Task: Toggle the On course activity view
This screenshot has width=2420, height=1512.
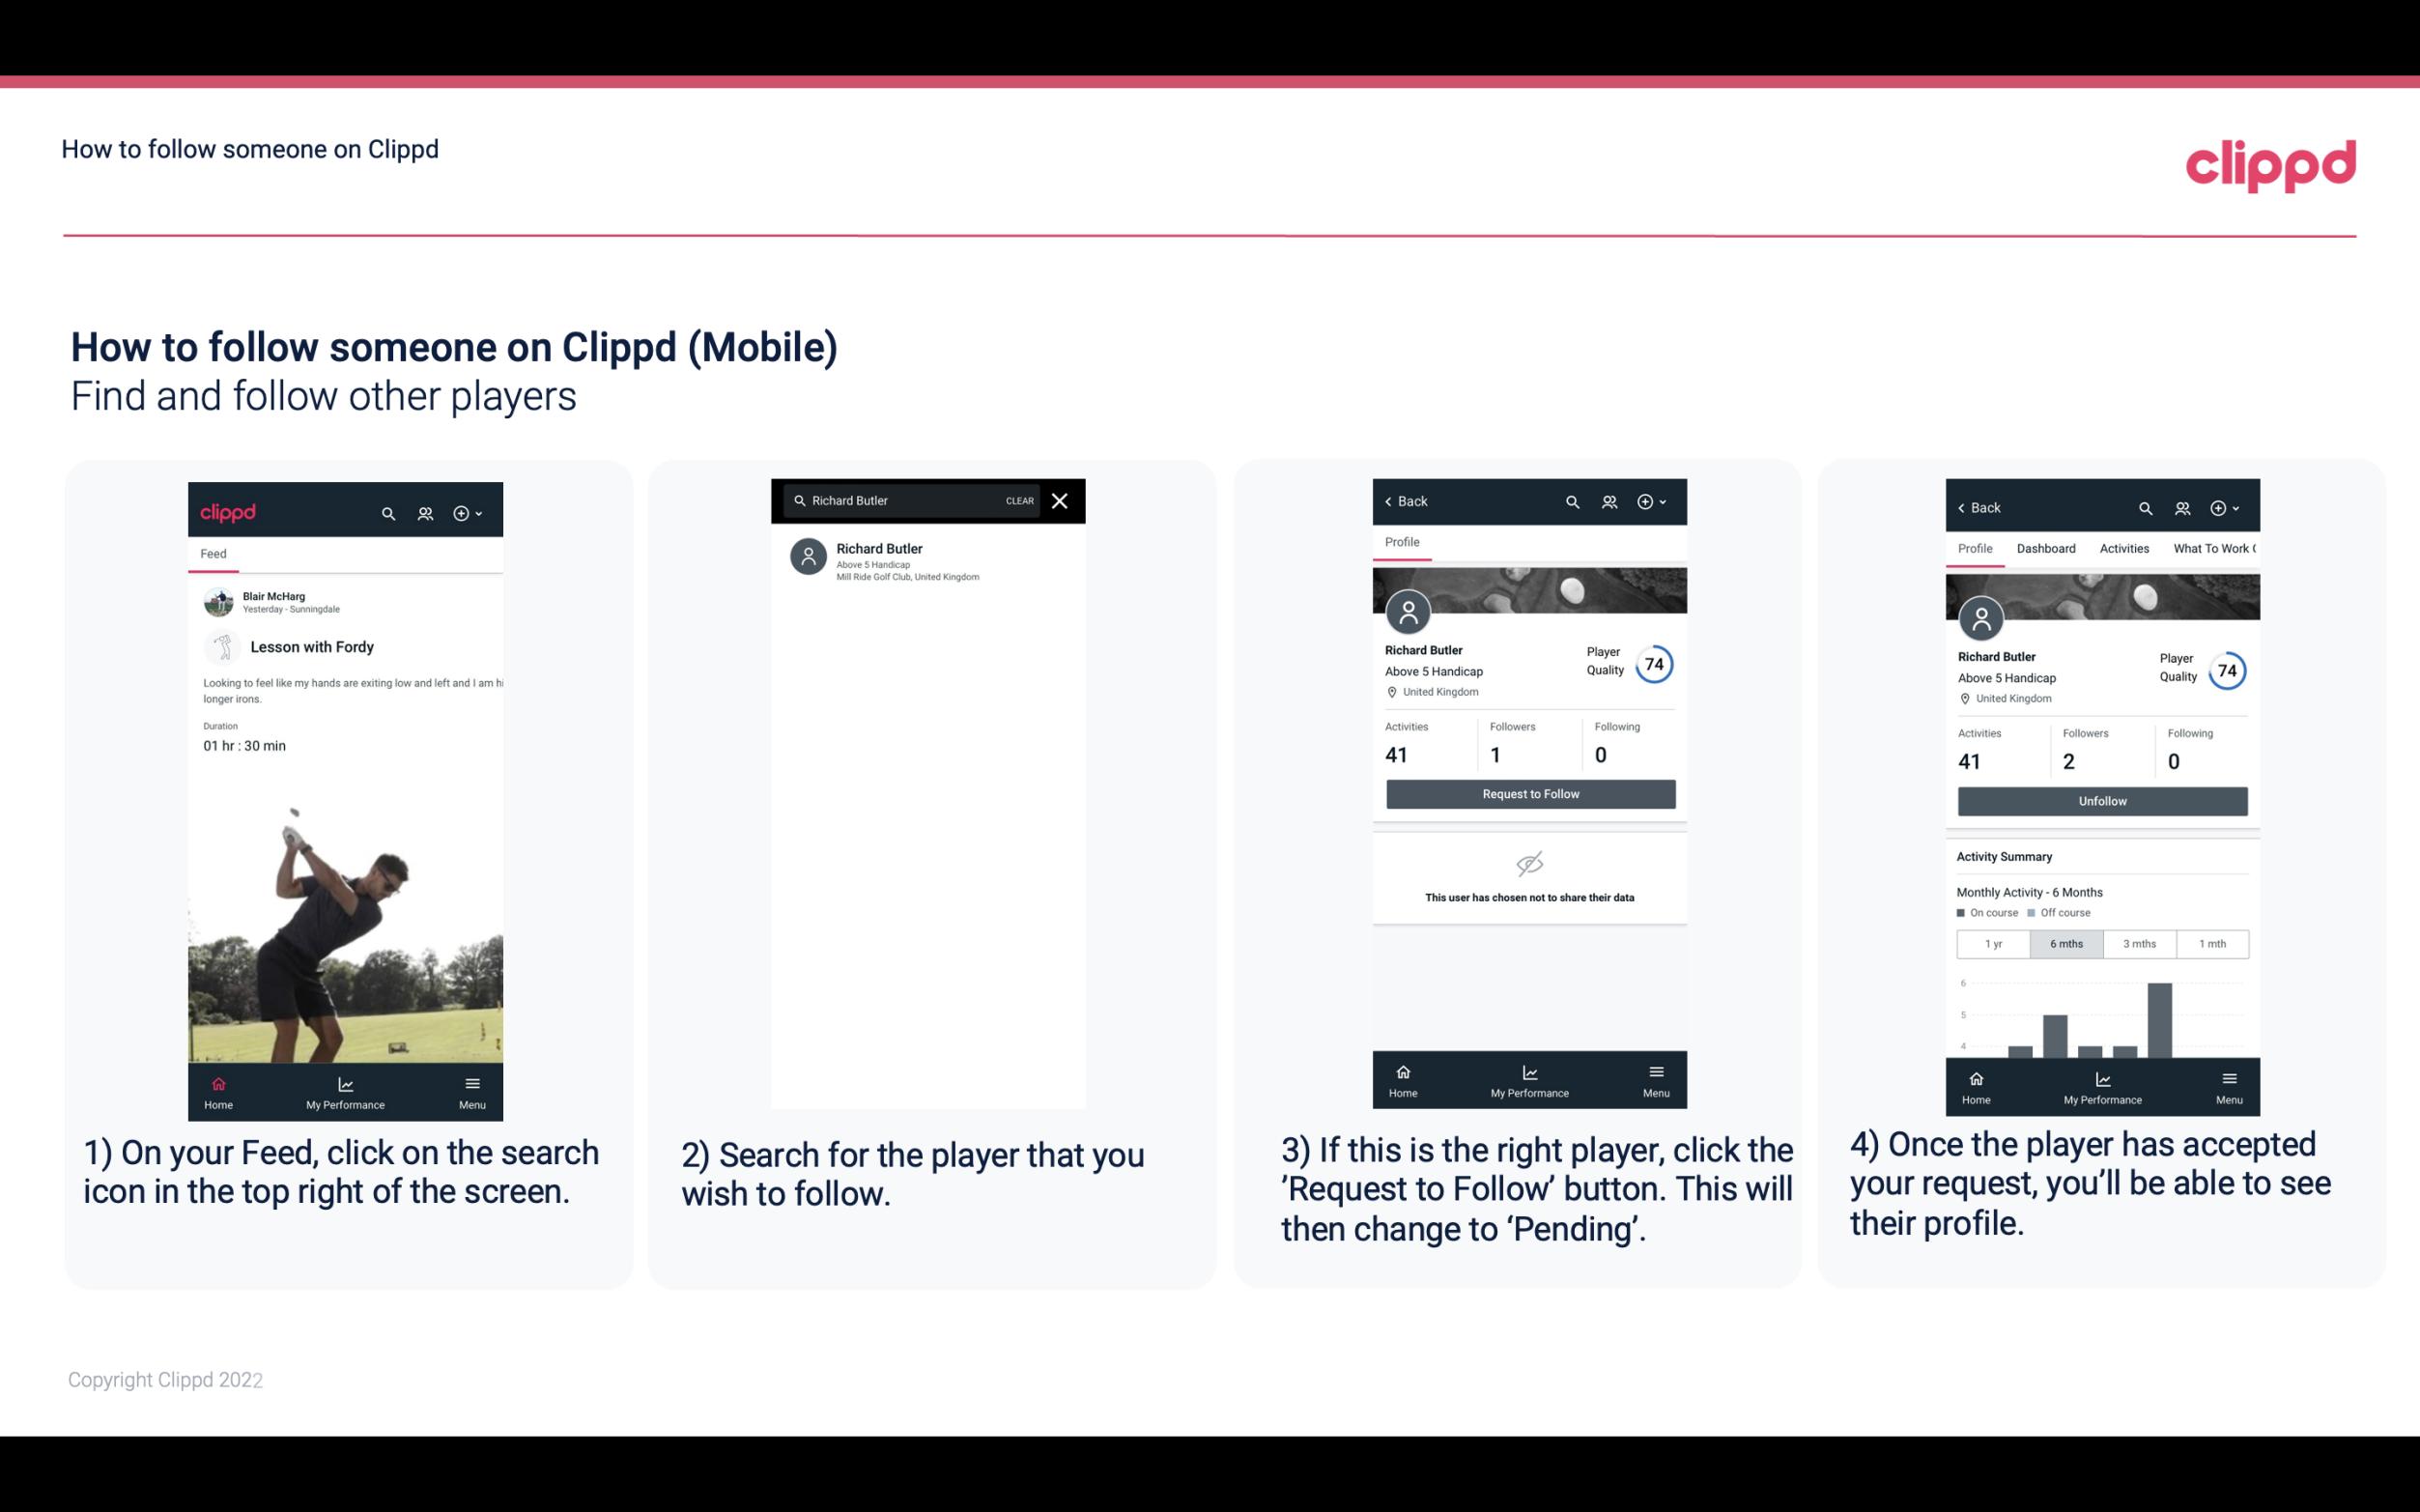Action: click(1984, 907)
